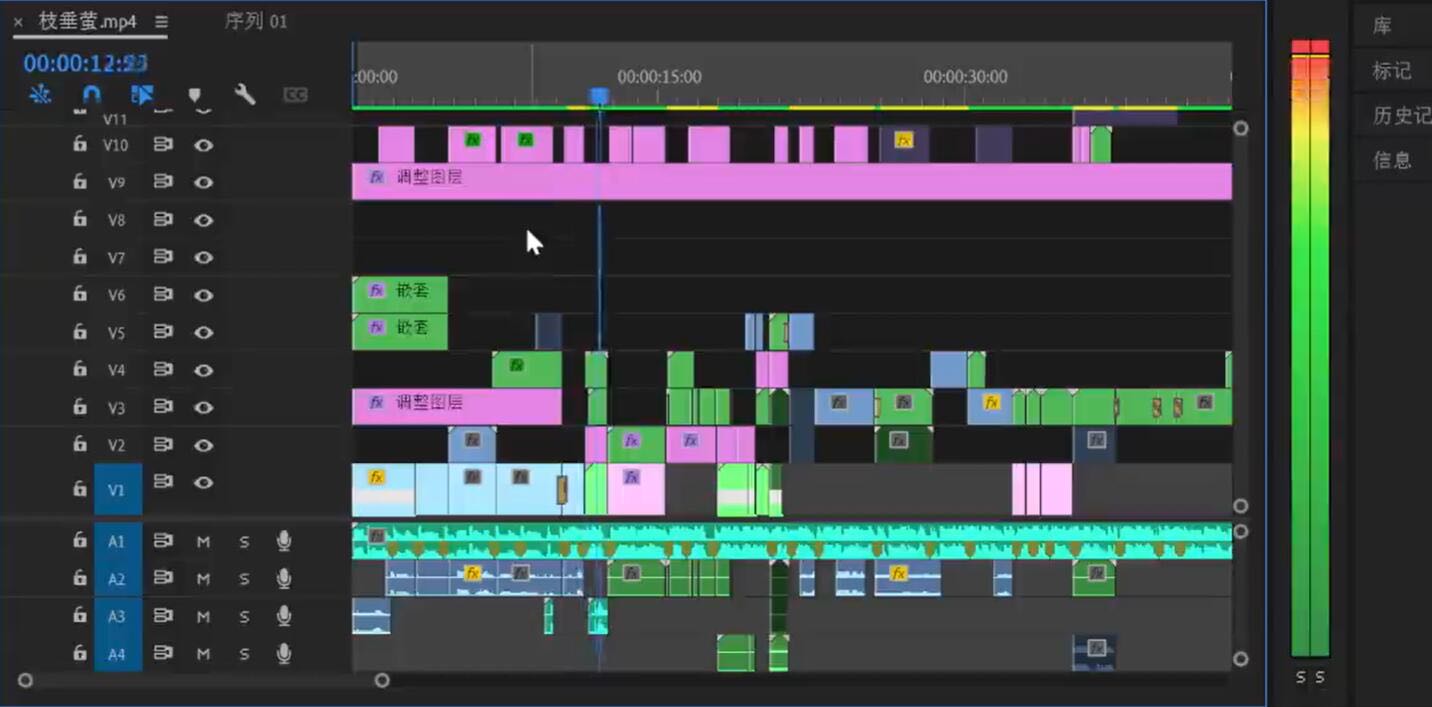Open the 标记 panel tab
This screenshot has width=1432, height=707.
pyautogui.click(x=1391, y=71)
